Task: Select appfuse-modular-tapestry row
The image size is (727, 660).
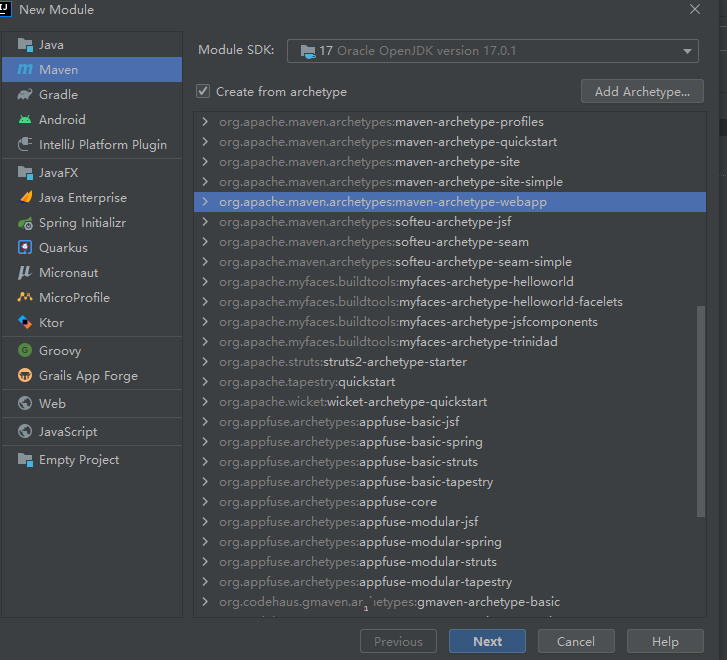Action: pyautogui.click(x=450, y=582)
